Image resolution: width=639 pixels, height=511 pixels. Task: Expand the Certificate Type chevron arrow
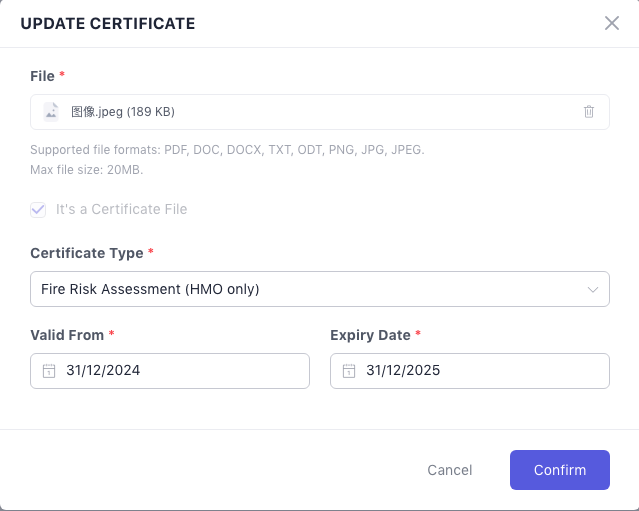pyautogui.click(x=590, y=289)
